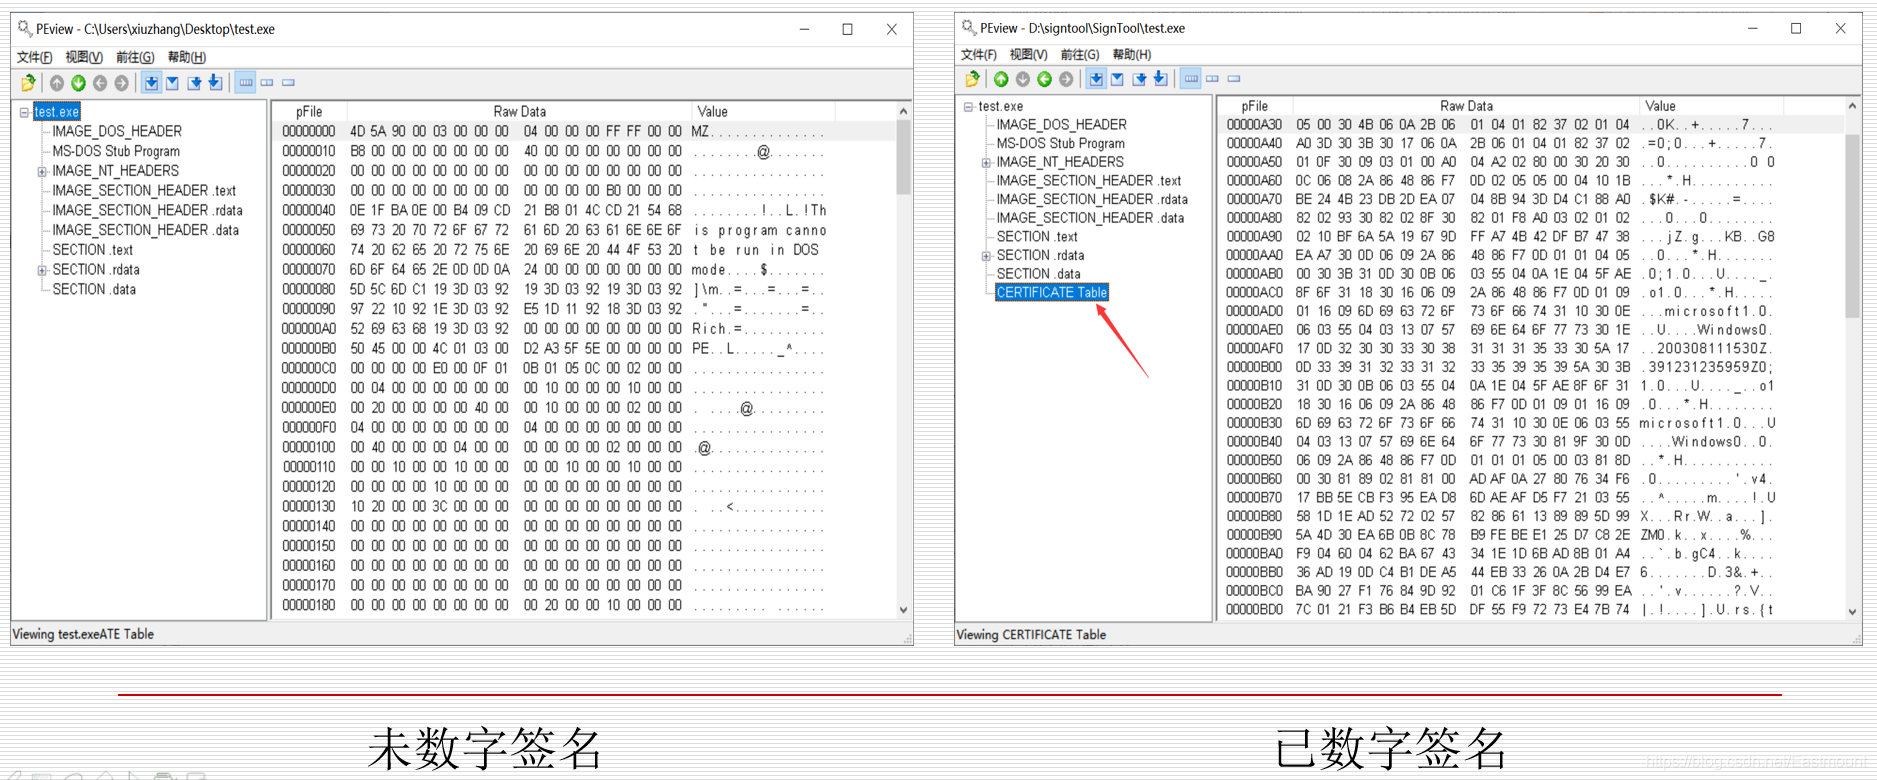
Task: Select IMAGE_SECTION_HEADER .data in left window
Action: (145, 230)
